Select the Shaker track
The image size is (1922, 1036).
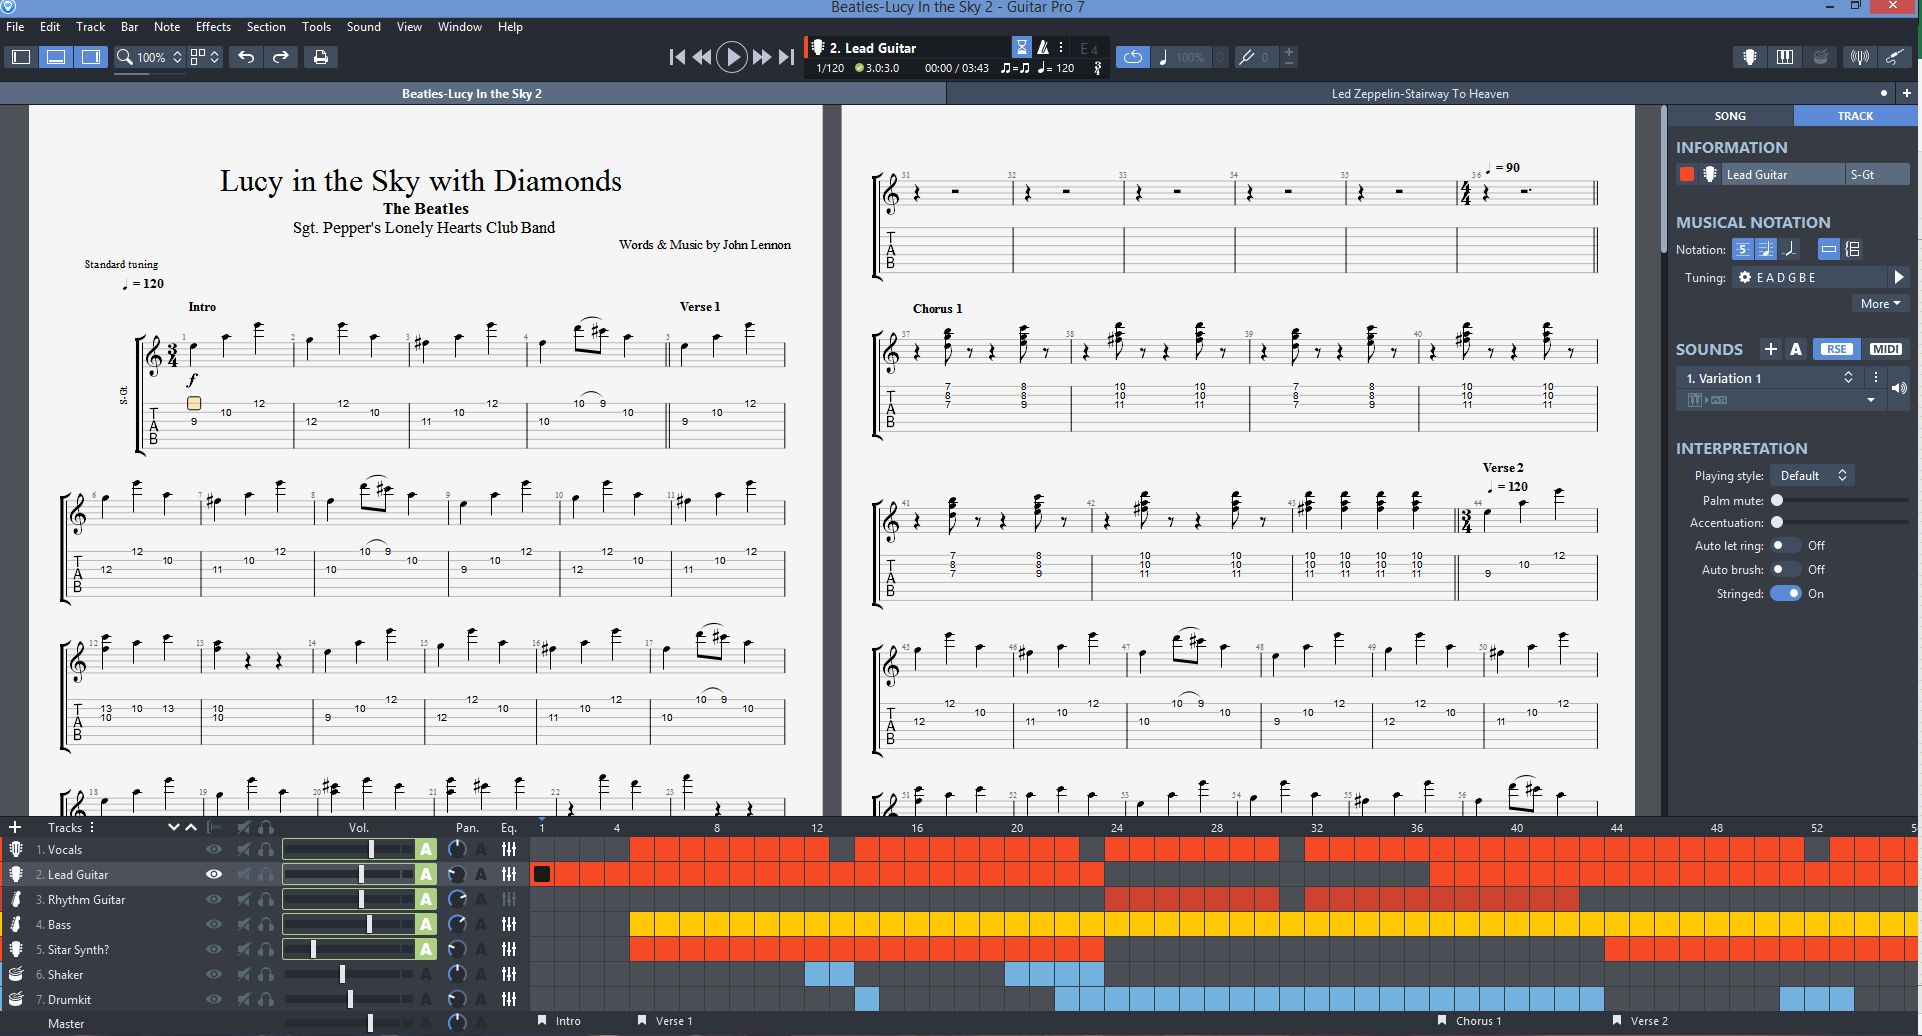[x=65, y=974]
